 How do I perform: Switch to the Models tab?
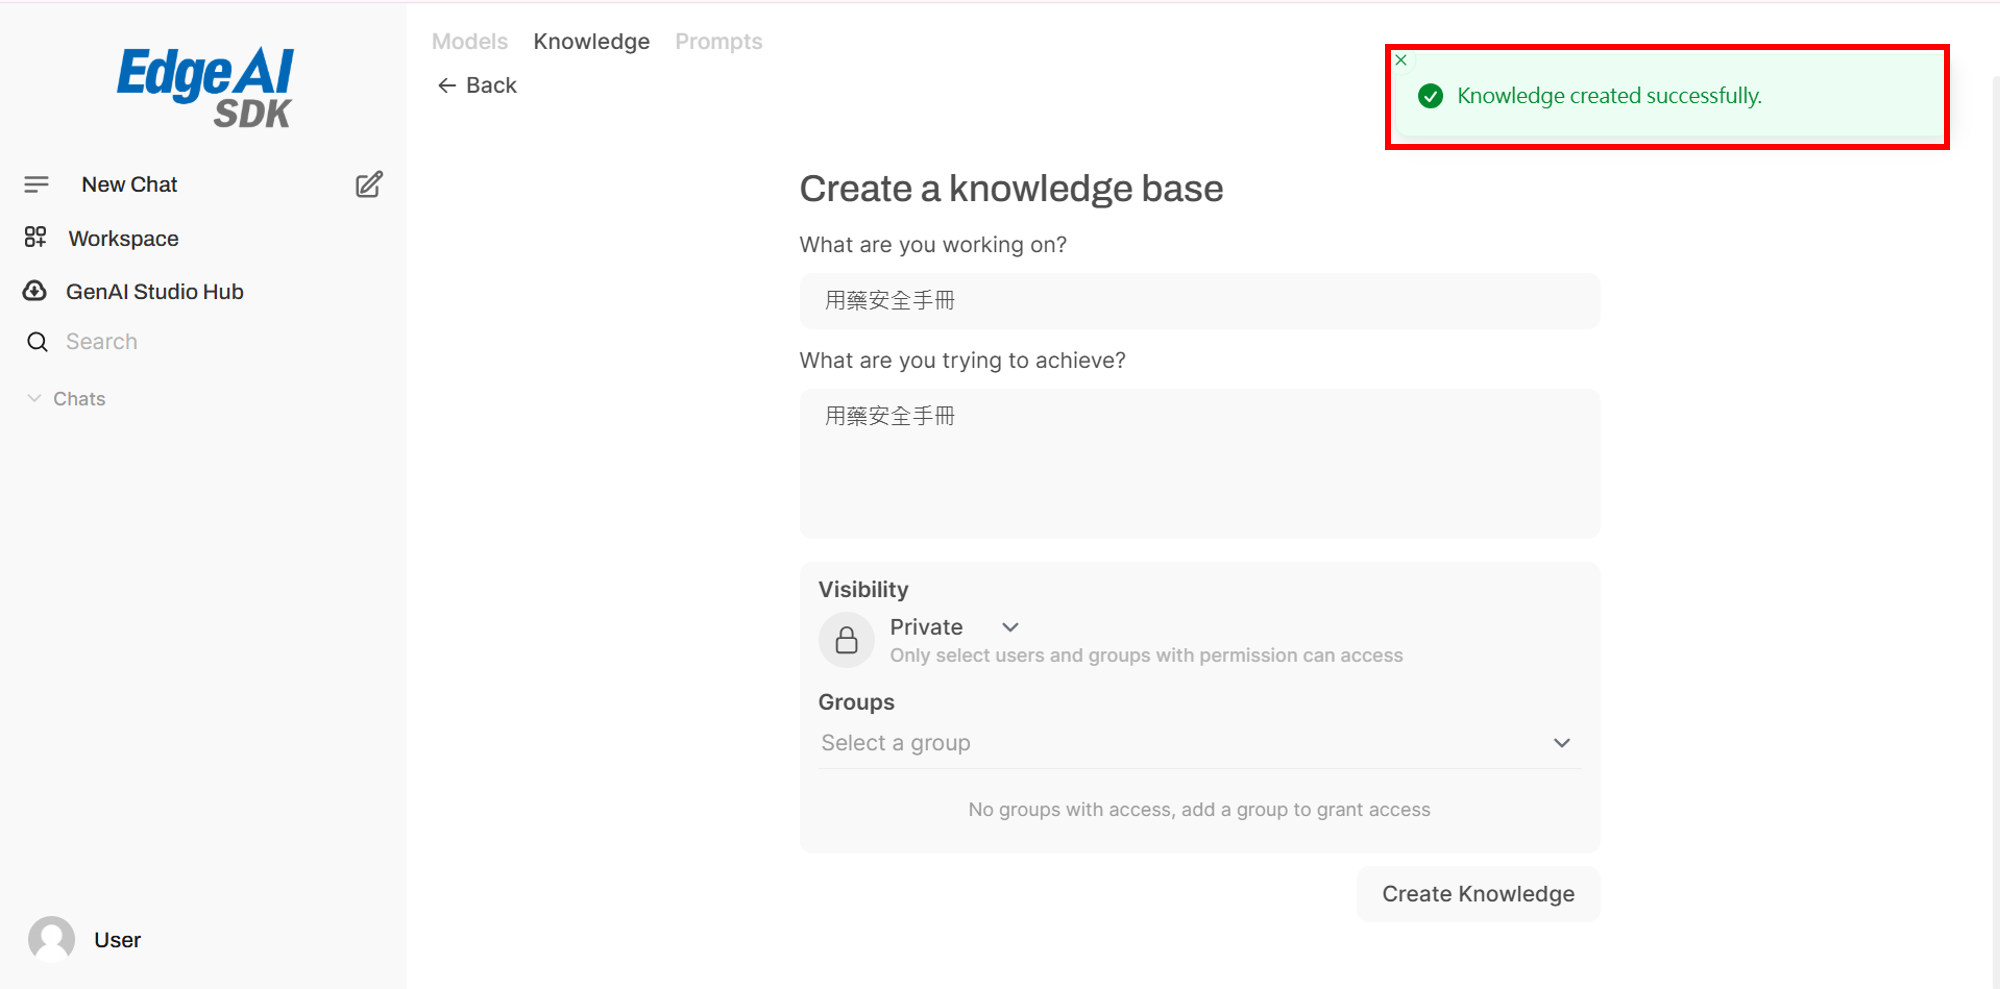(x=469, y=41)
